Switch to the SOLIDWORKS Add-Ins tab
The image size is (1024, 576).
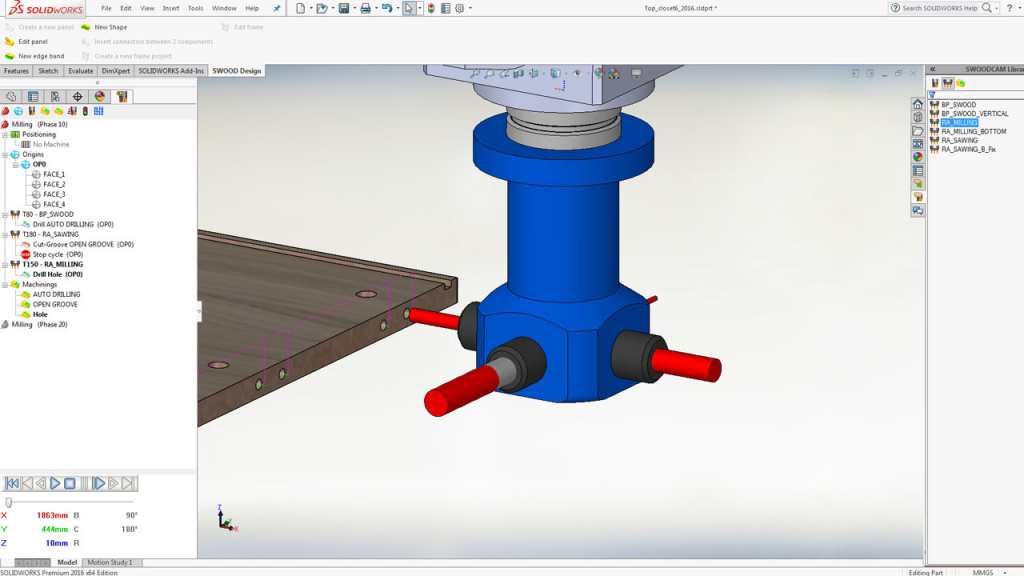pos(171,71)
